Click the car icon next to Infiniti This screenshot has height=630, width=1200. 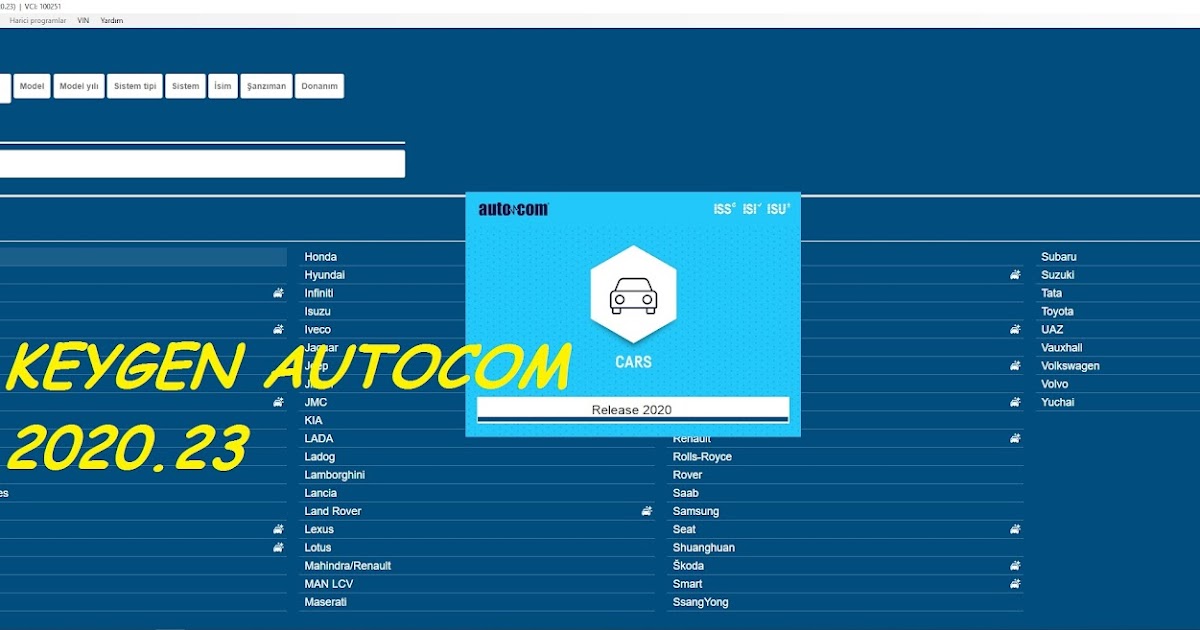pyautogui.click(x=277, y=292)
